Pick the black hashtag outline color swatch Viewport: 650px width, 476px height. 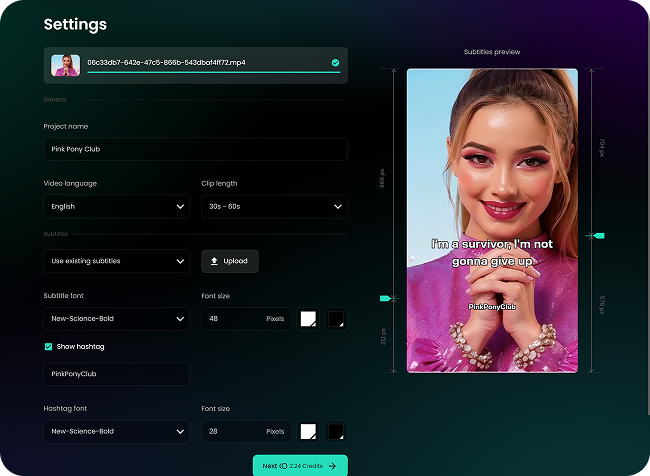click(x=336, y=432)
